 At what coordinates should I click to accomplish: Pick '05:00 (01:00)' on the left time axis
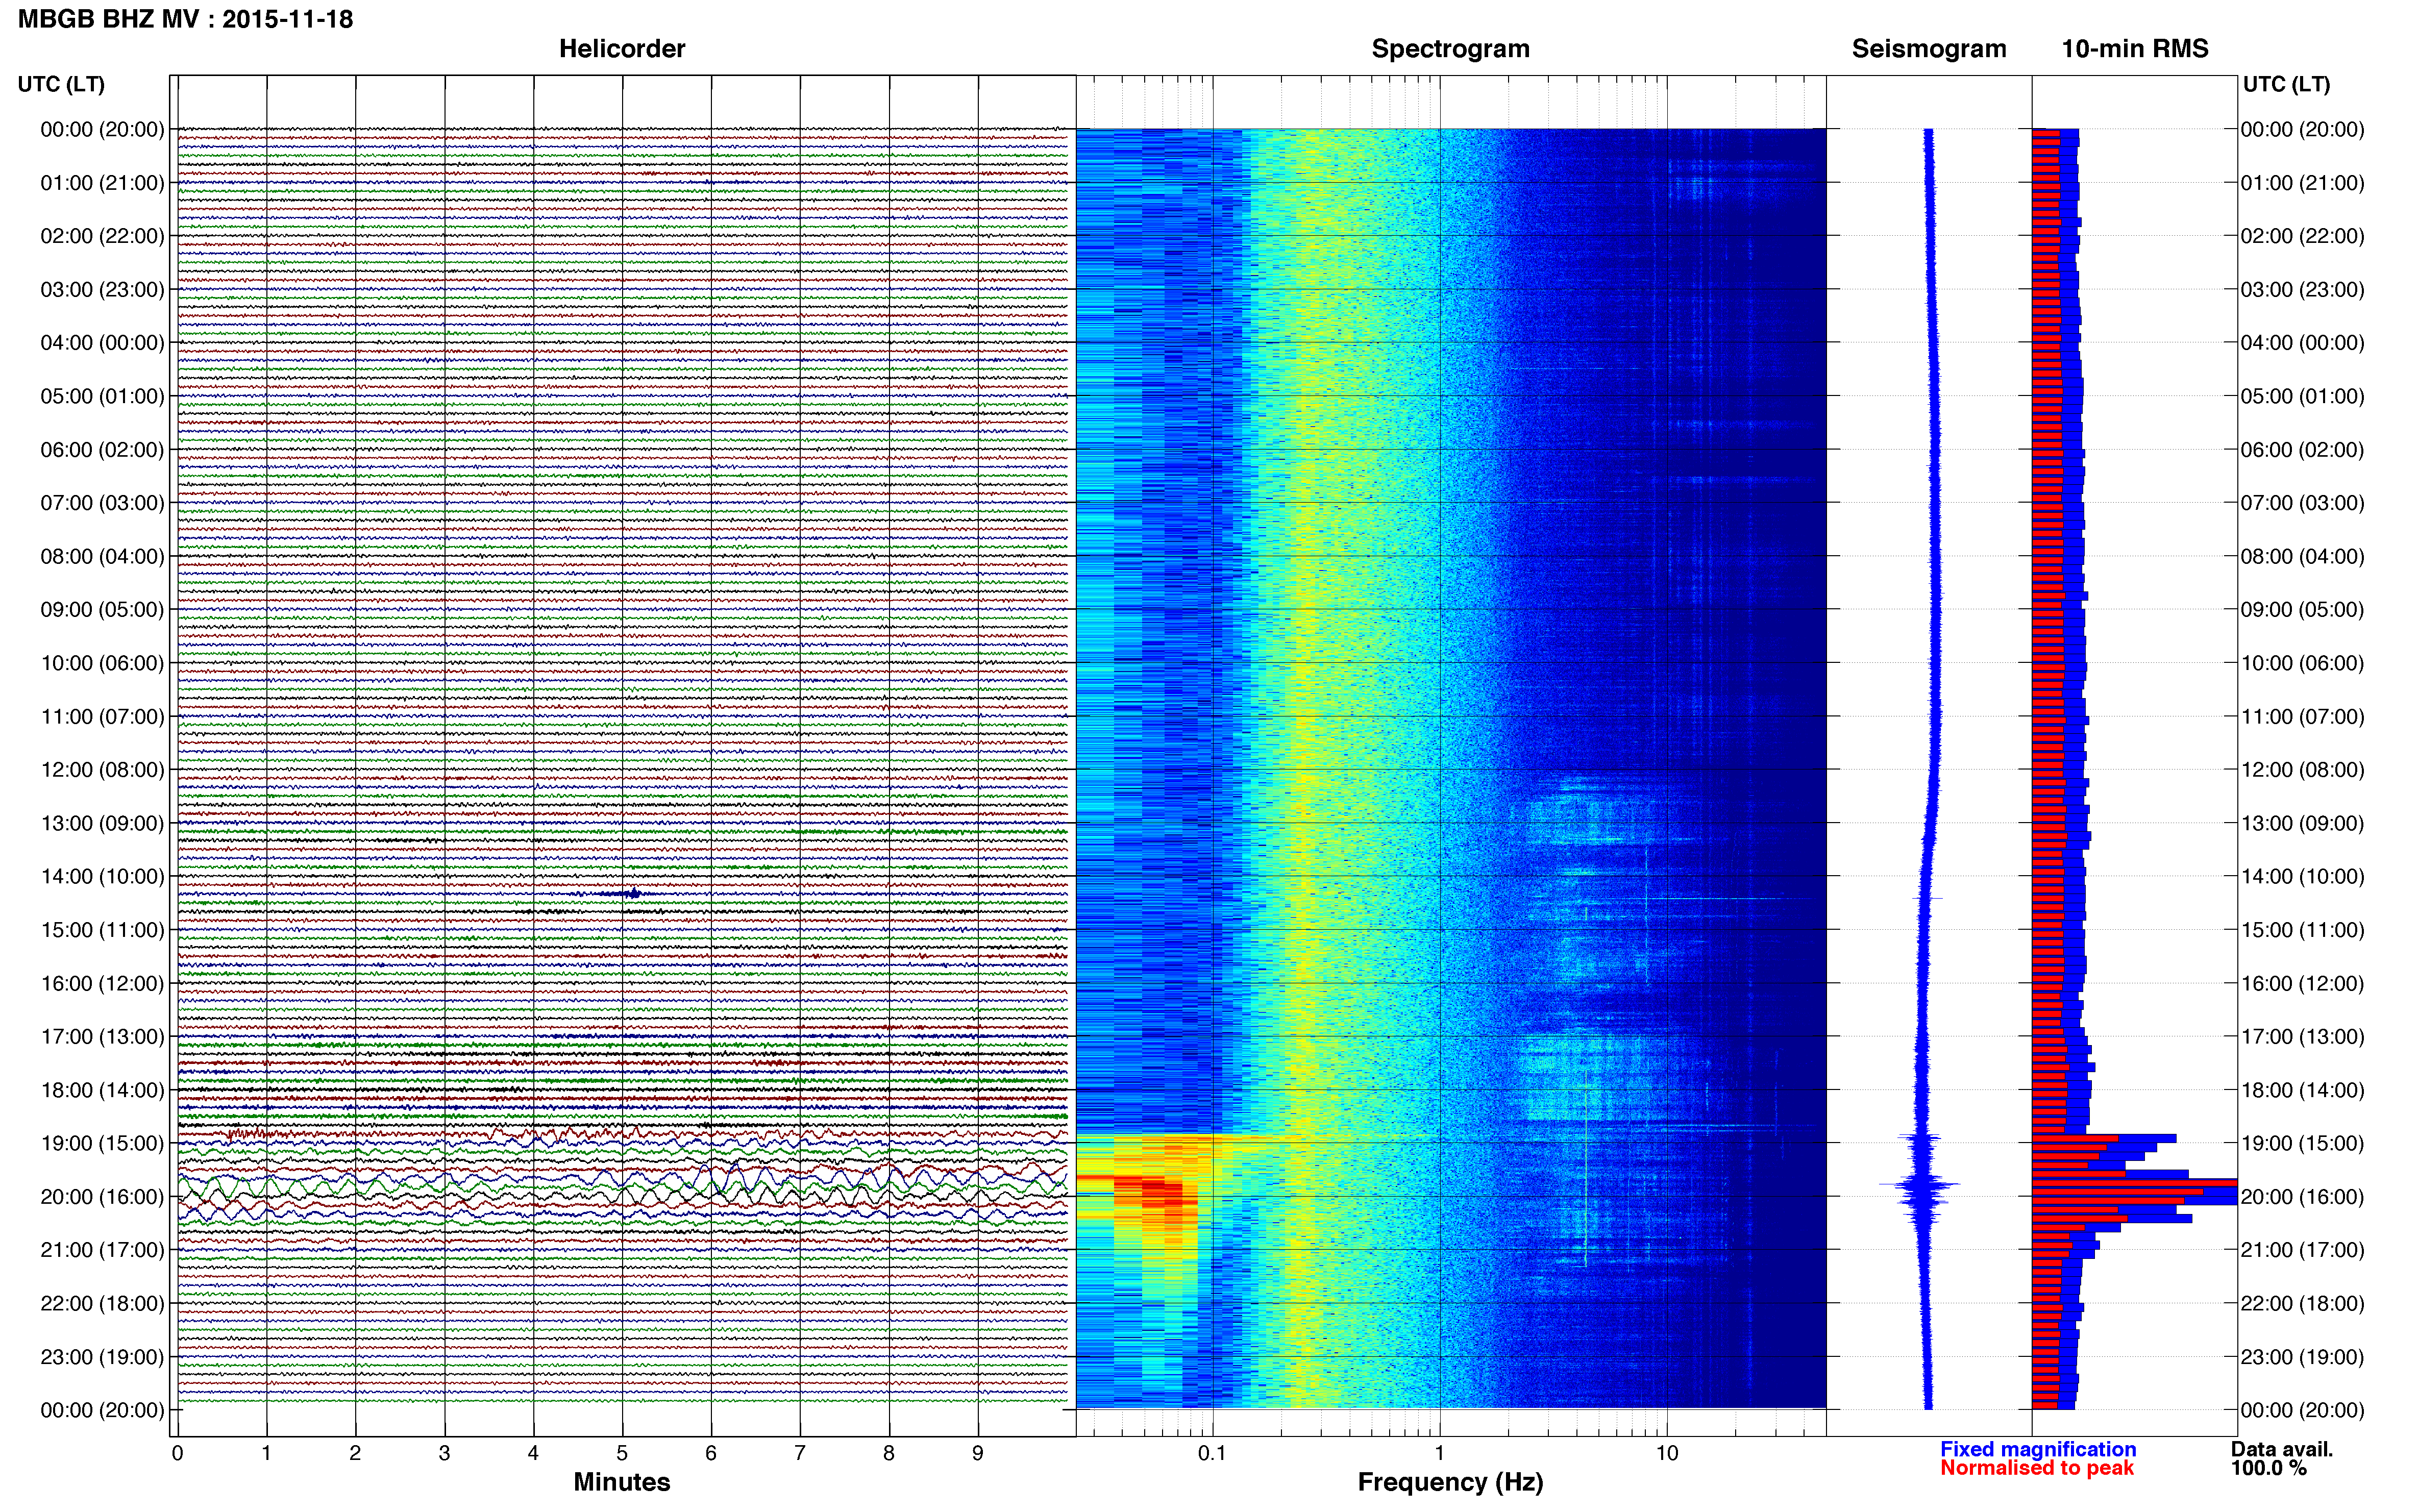click(x=102, y=396)
